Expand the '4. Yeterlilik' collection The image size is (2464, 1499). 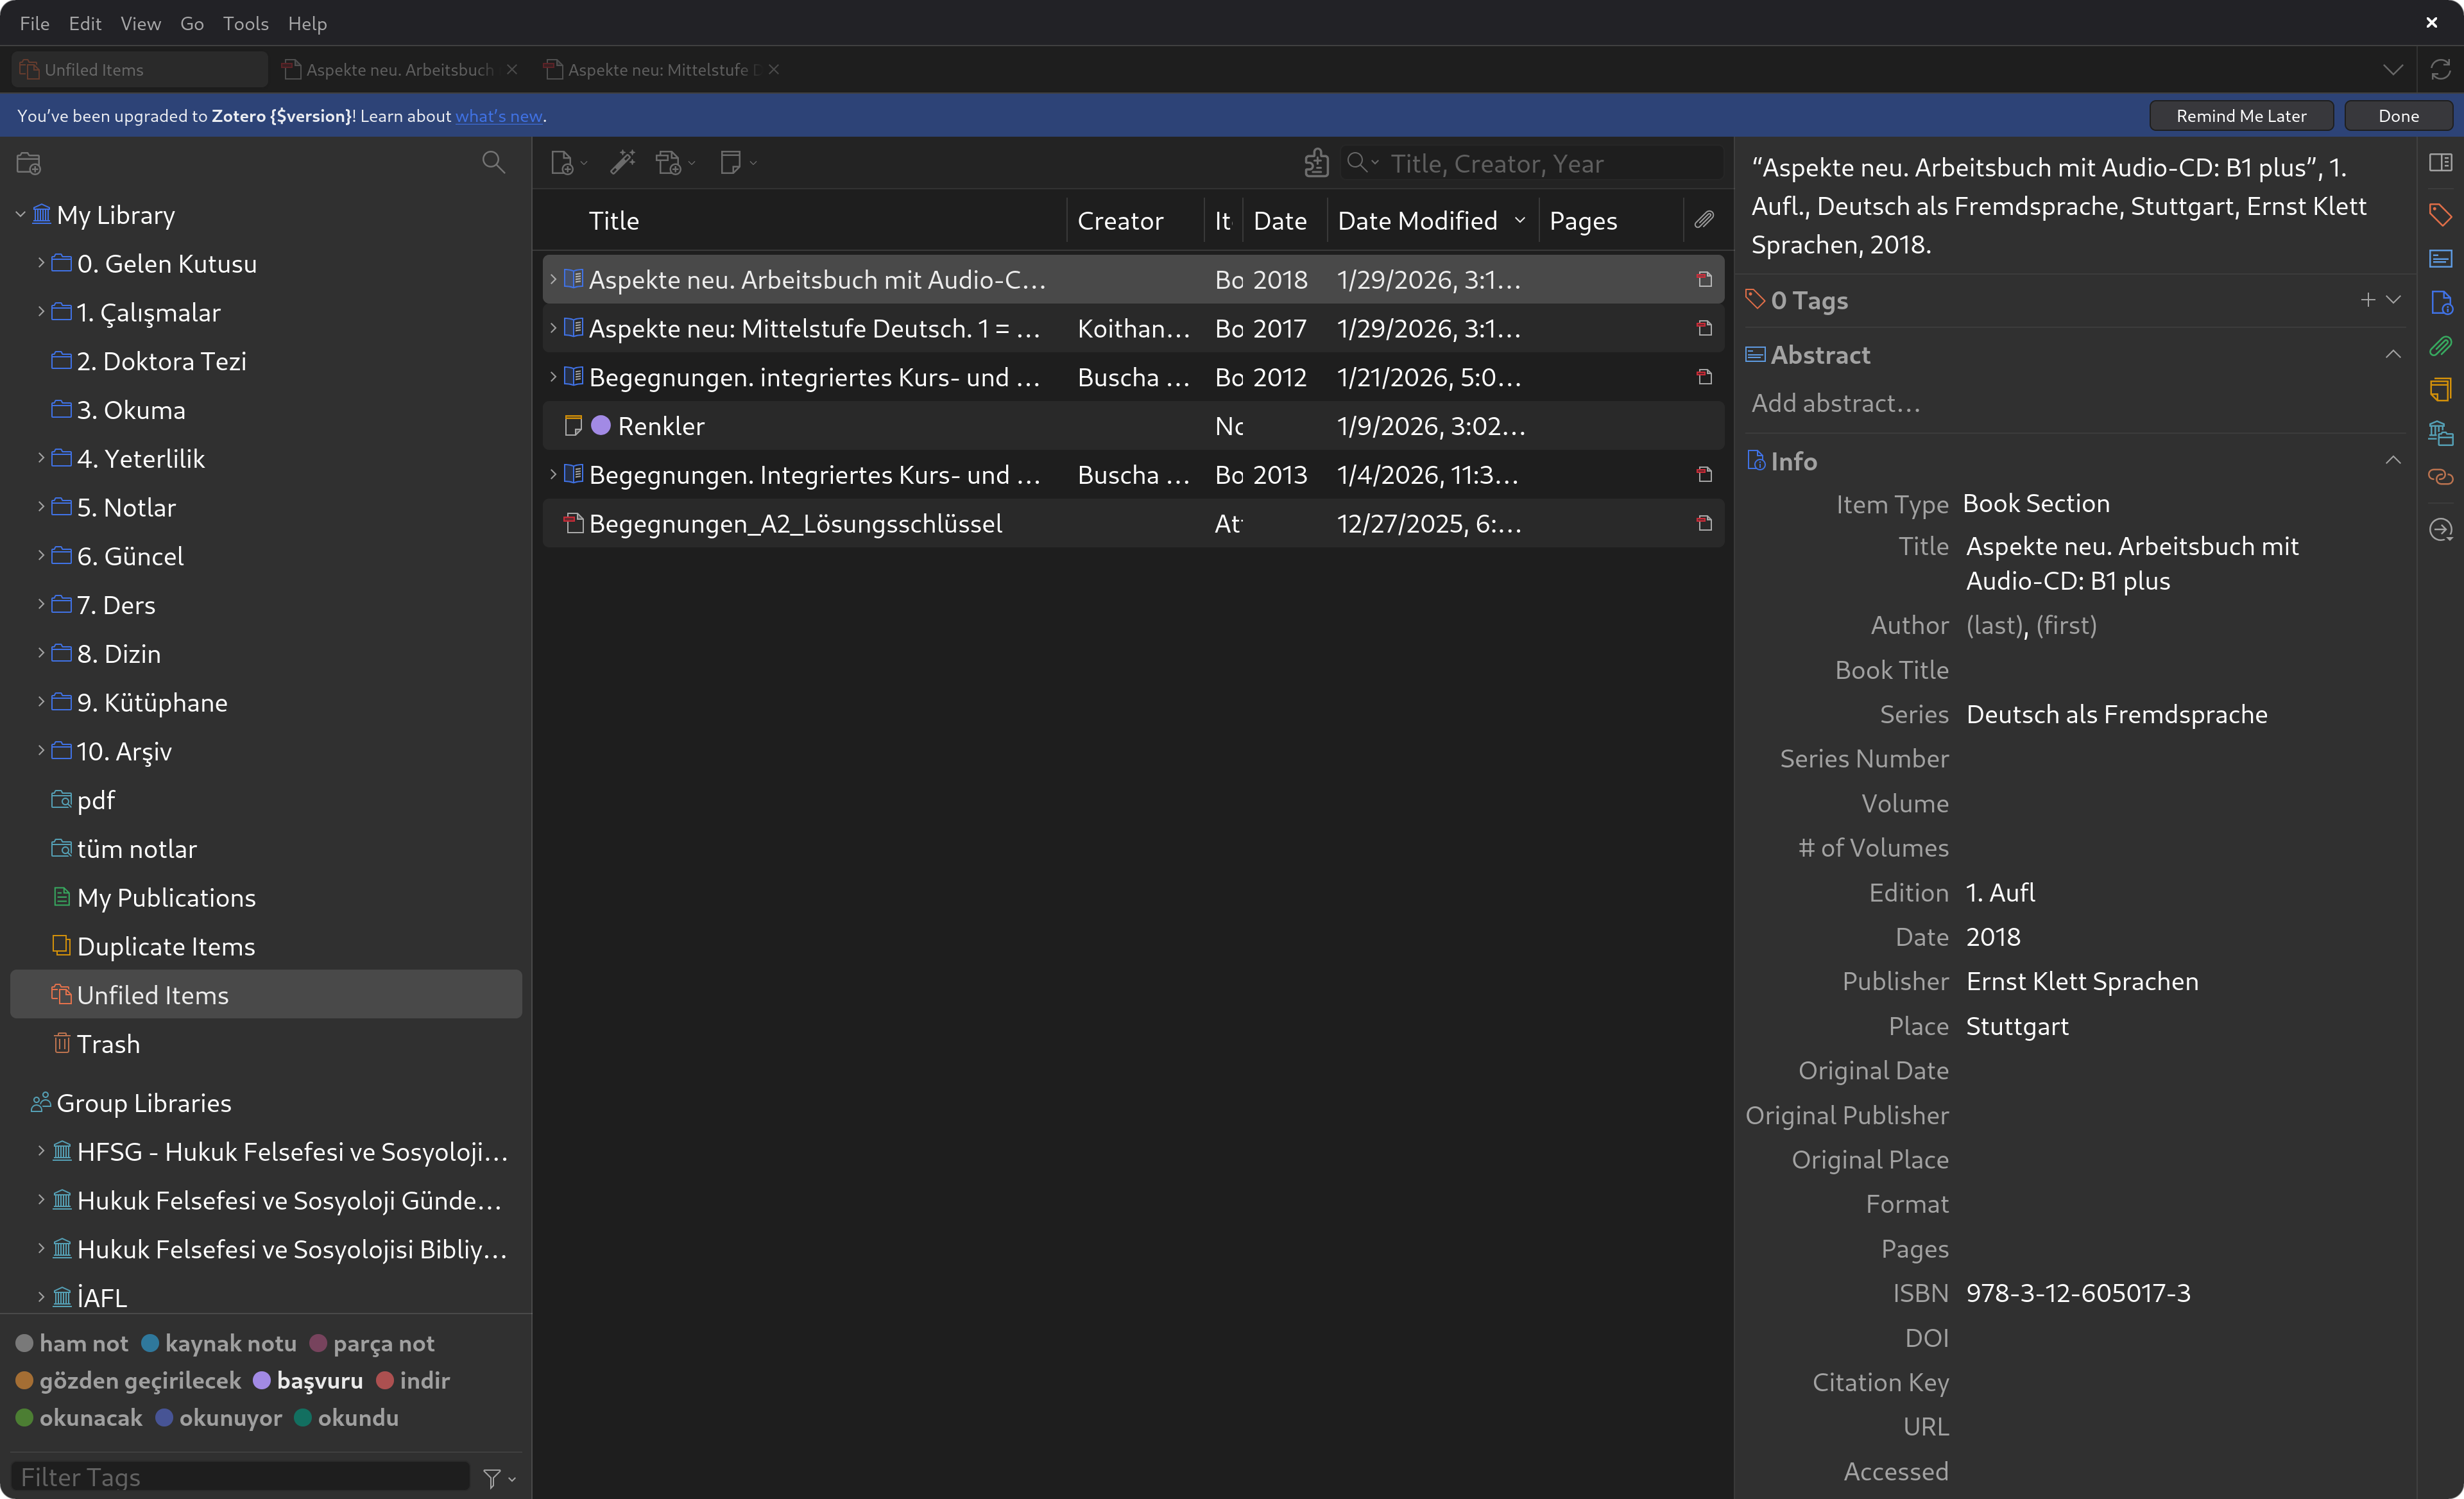click(41, 458)
